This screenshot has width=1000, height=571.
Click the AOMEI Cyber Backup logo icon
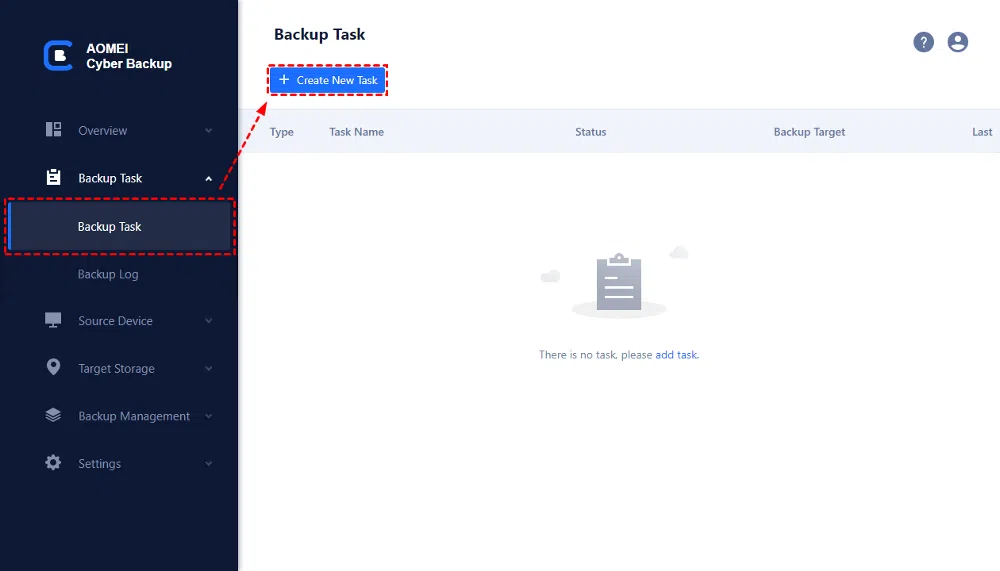point(58,56)
